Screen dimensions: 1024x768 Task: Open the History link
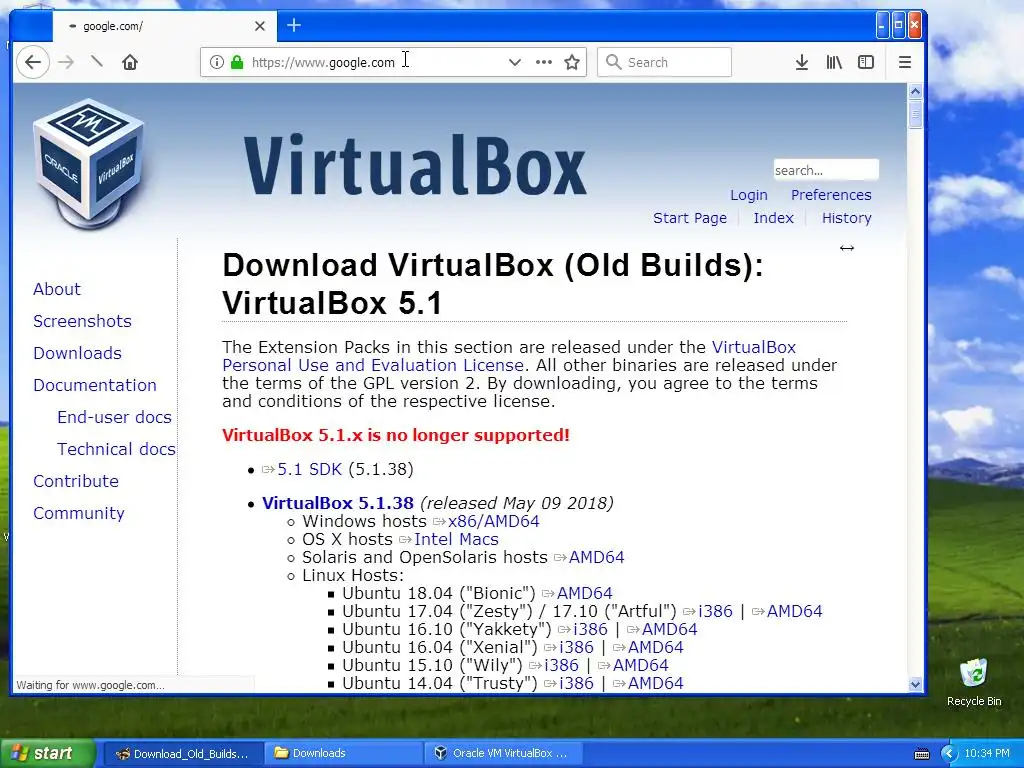[846, 217]
